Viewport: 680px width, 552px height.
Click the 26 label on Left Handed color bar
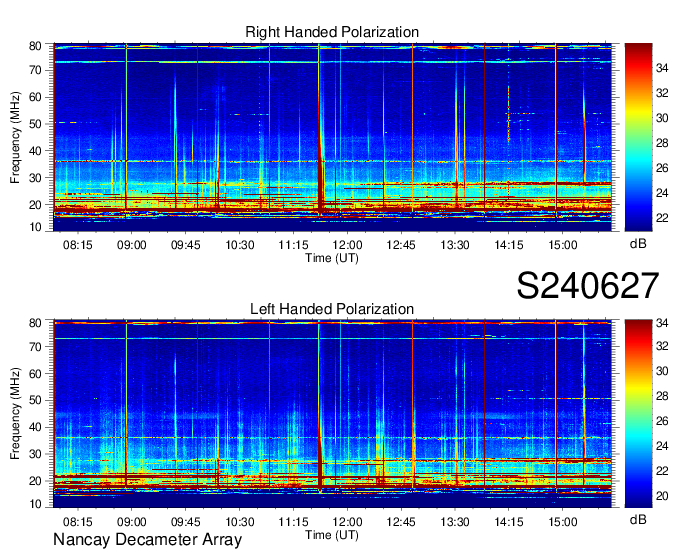662,421
